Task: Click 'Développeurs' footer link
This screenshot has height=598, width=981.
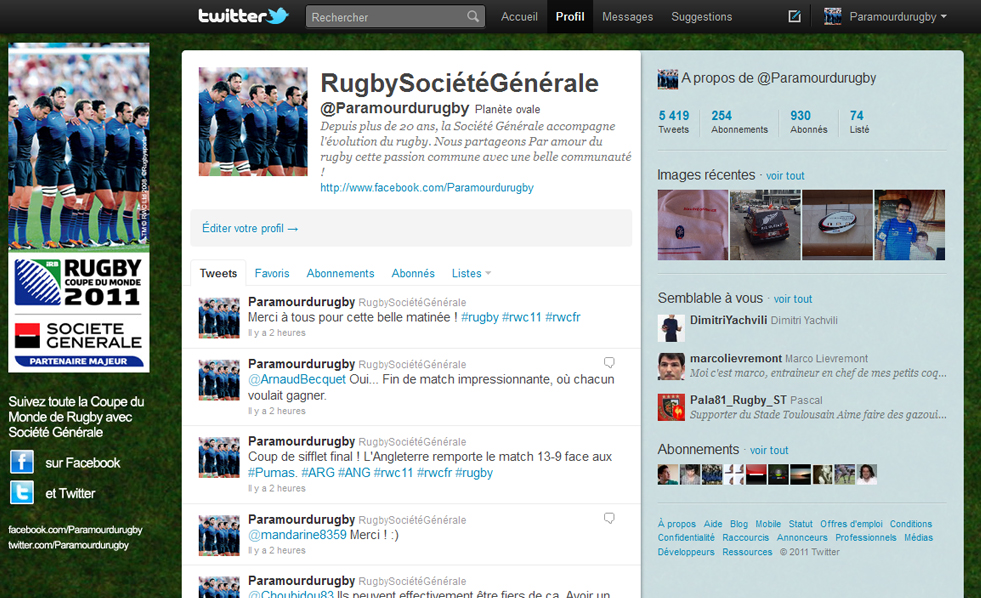Action: click(x=686, y=552)
